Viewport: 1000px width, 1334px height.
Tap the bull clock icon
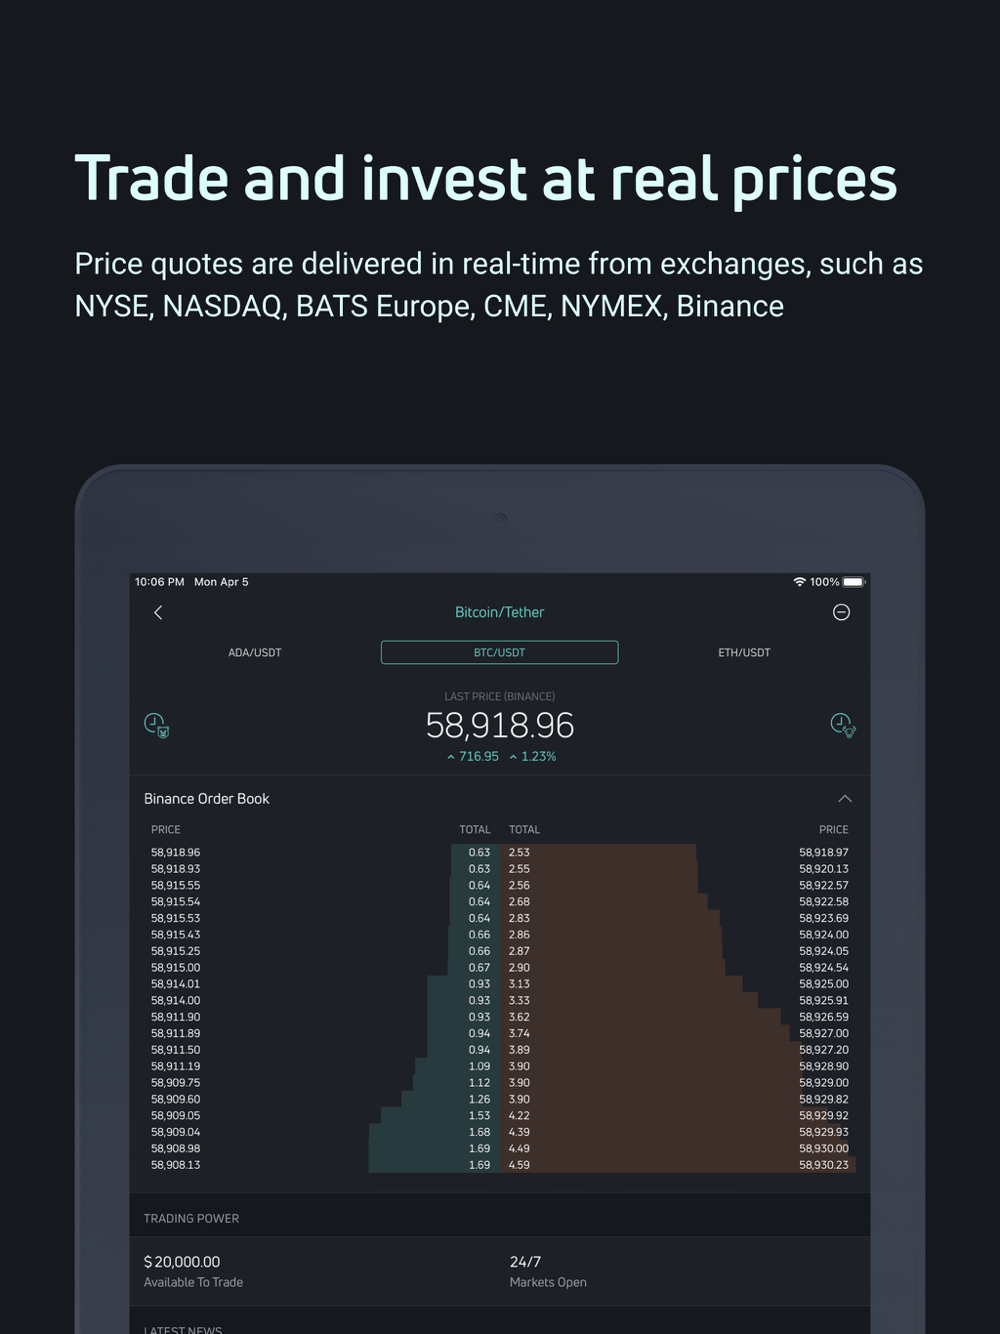pyautogui.click(x=843, y=725)
